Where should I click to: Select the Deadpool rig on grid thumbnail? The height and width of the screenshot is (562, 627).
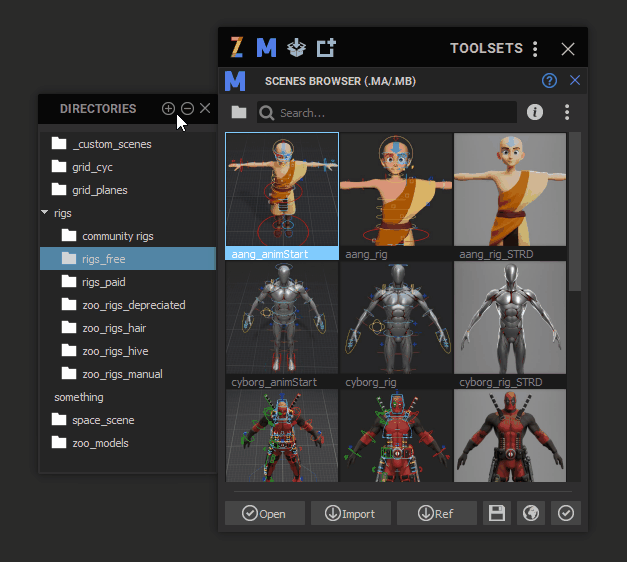[x=282, y=435]
